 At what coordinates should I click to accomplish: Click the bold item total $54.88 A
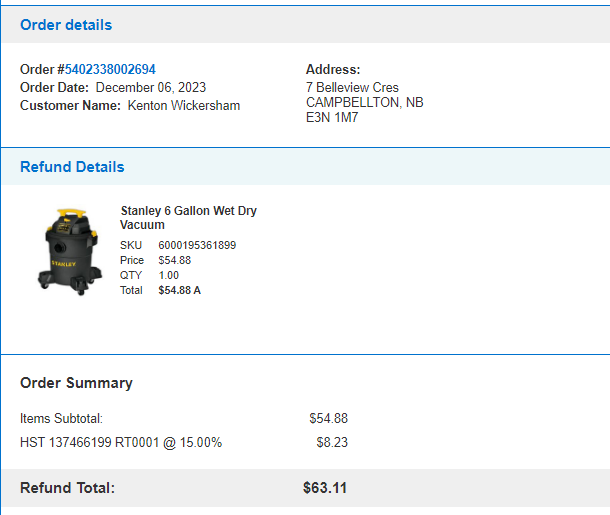tap(179, 290)
